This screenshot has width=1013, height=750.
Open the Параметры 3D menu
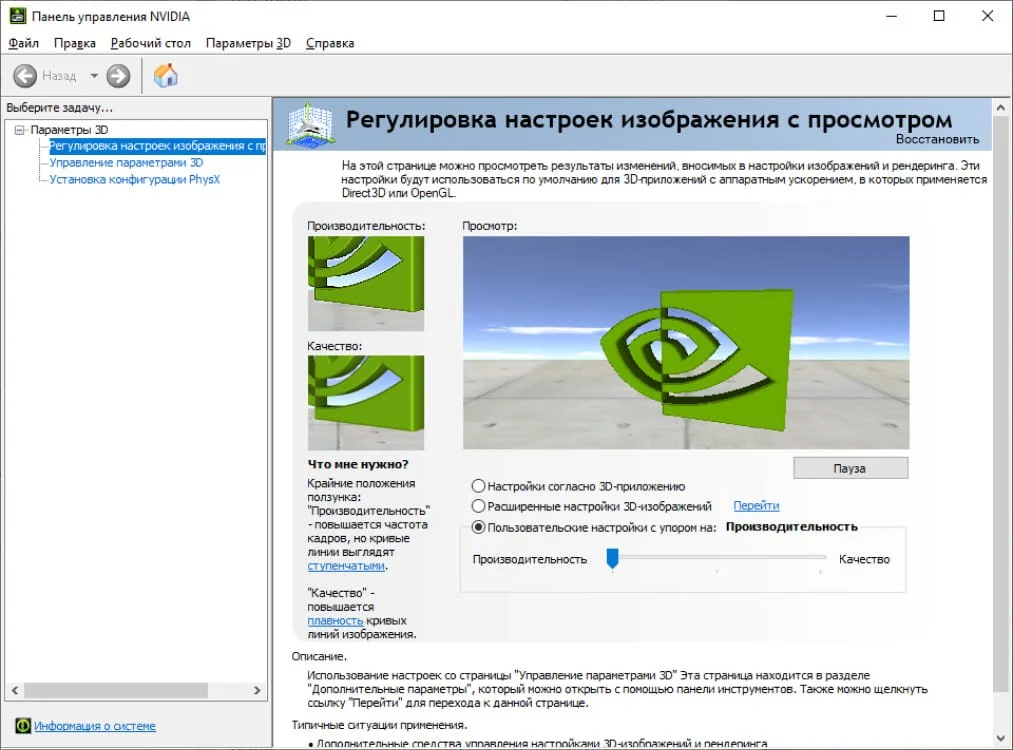tap(248, 43)
